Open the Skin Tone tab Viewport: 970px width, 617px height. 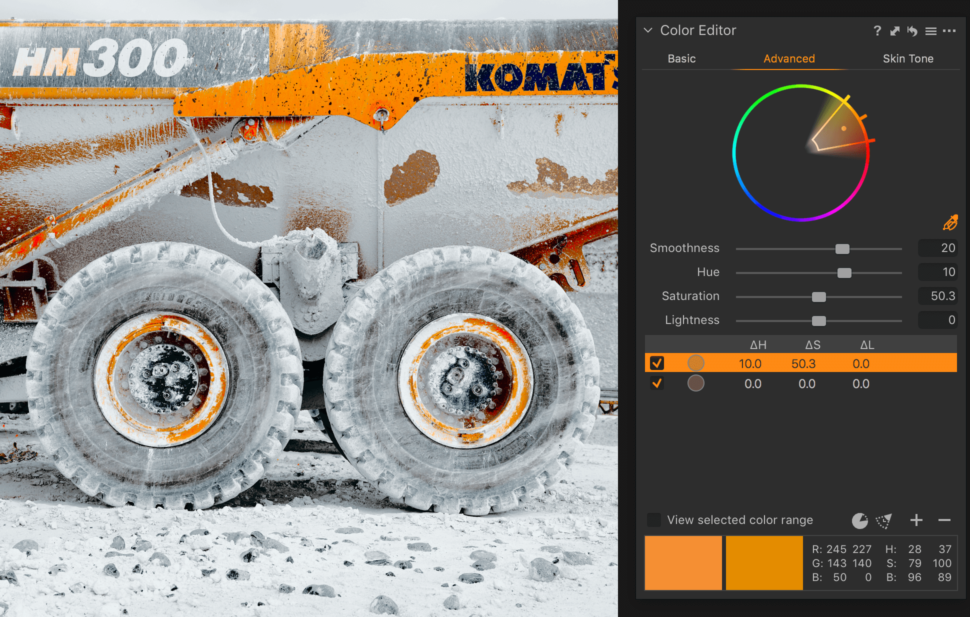pos(907,58)
